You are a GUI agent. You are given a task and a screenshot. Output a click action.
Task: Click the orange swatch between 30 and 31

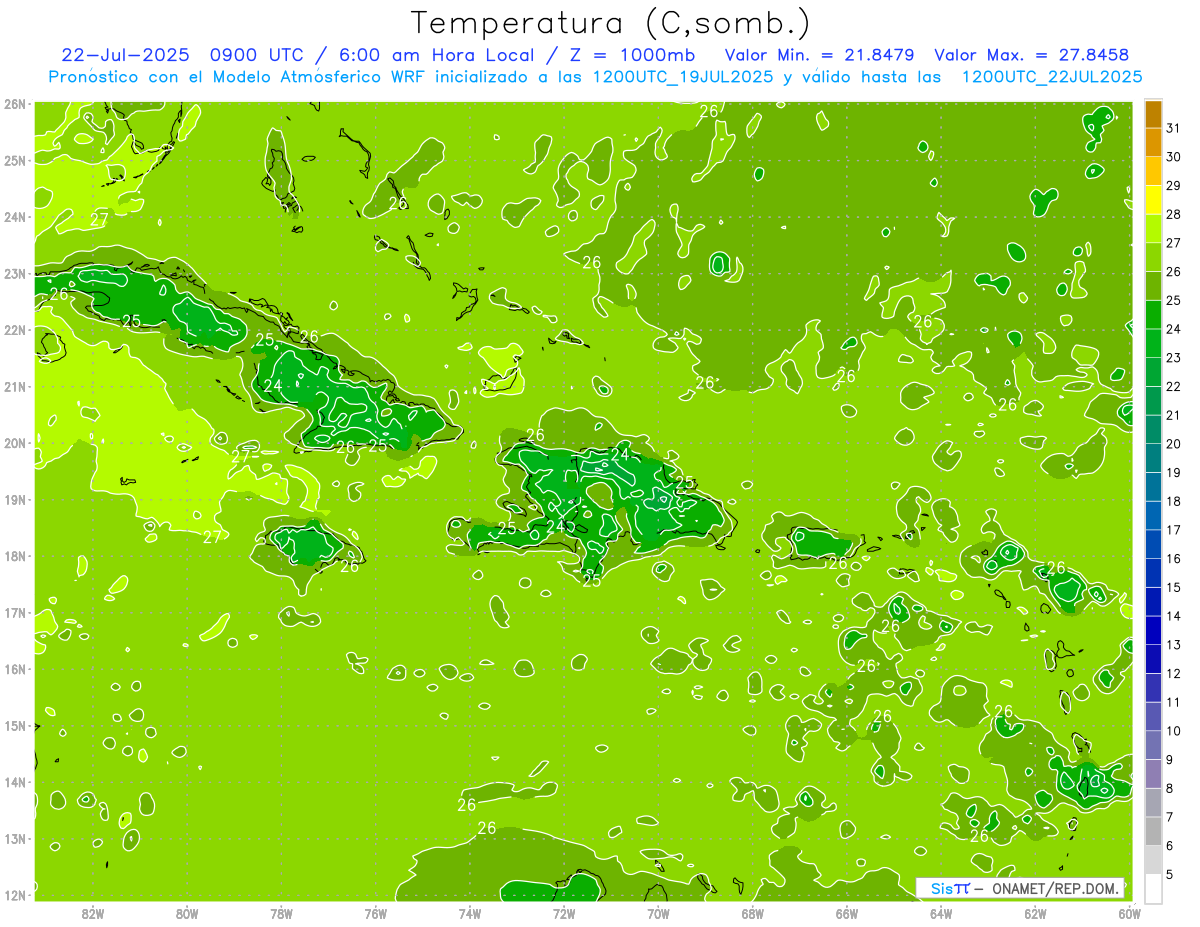pyautogui.click(x=1153, y=142)
